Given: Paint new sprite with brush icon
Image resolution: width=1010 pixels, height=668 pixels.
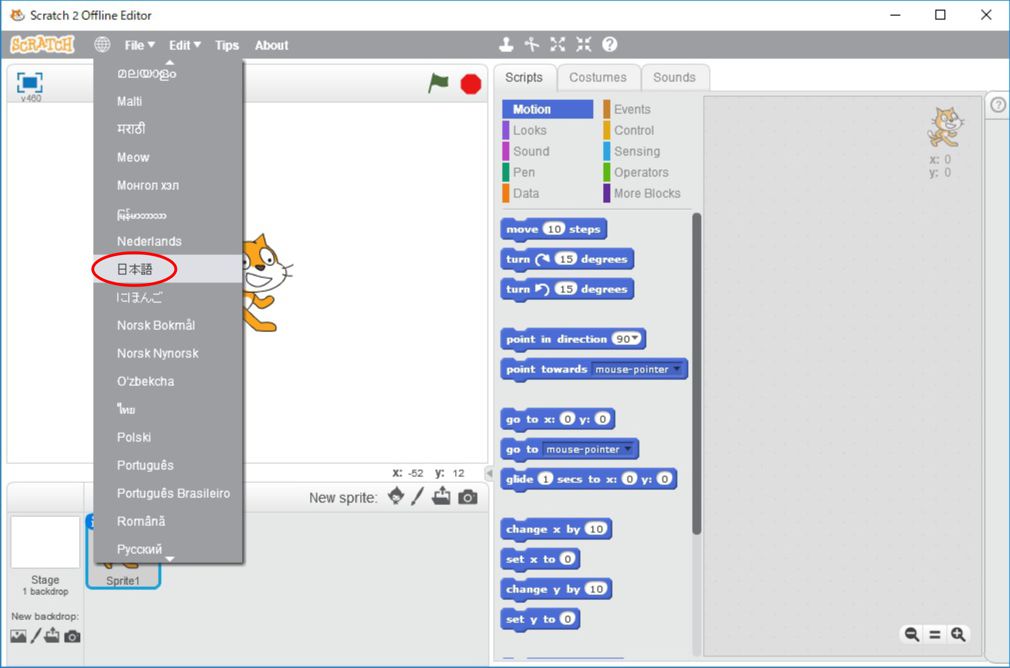Looking at the screenshot, I should [418, 496].
